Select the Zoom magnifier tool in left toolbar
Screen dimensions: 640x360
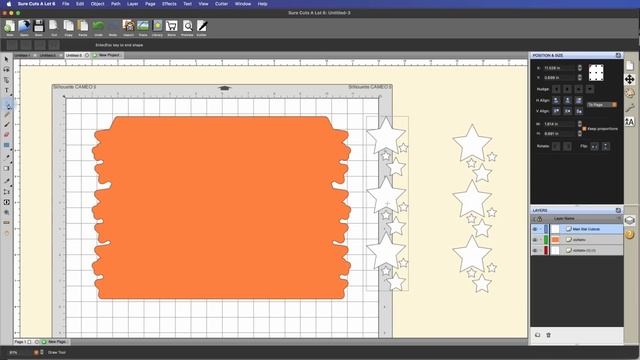click(x=7, y=213)
